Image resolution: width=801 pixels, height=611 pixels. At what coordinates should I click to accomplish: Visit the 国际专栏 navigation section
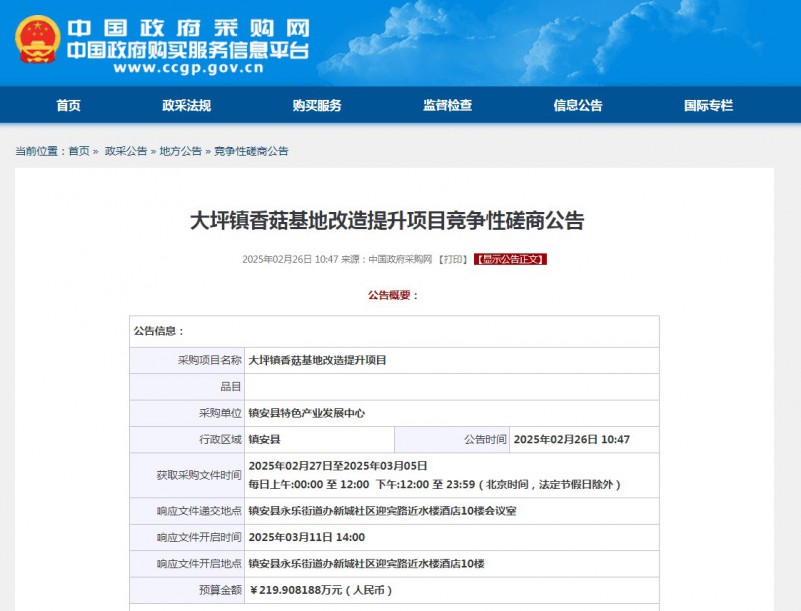(709, 106)
